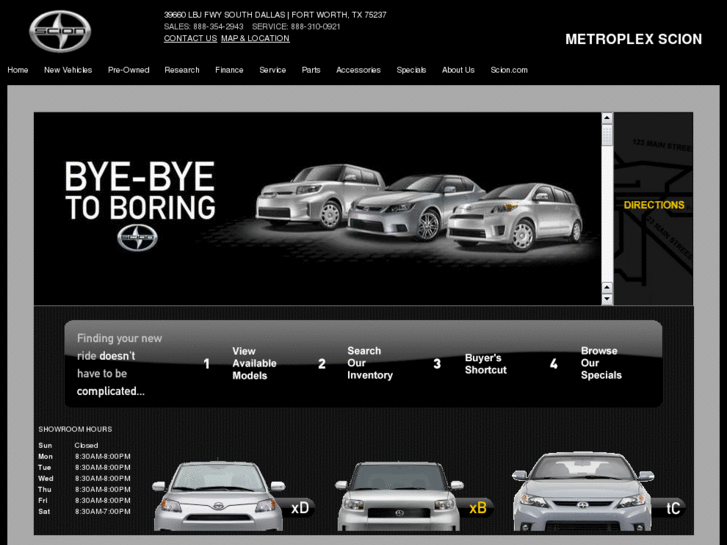Click the banner scrollbar up arrow at top
The height and width of the screenshot is (545, 727).
pos(607,118)
